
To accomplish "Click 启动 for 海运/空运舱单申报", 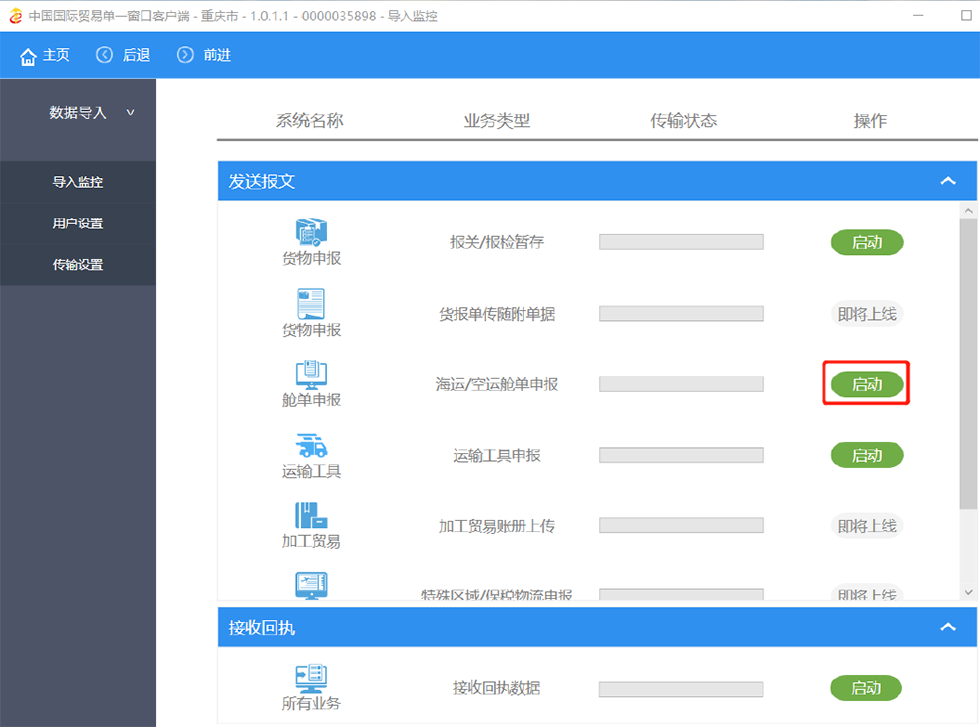I will (x=866, y=383).
